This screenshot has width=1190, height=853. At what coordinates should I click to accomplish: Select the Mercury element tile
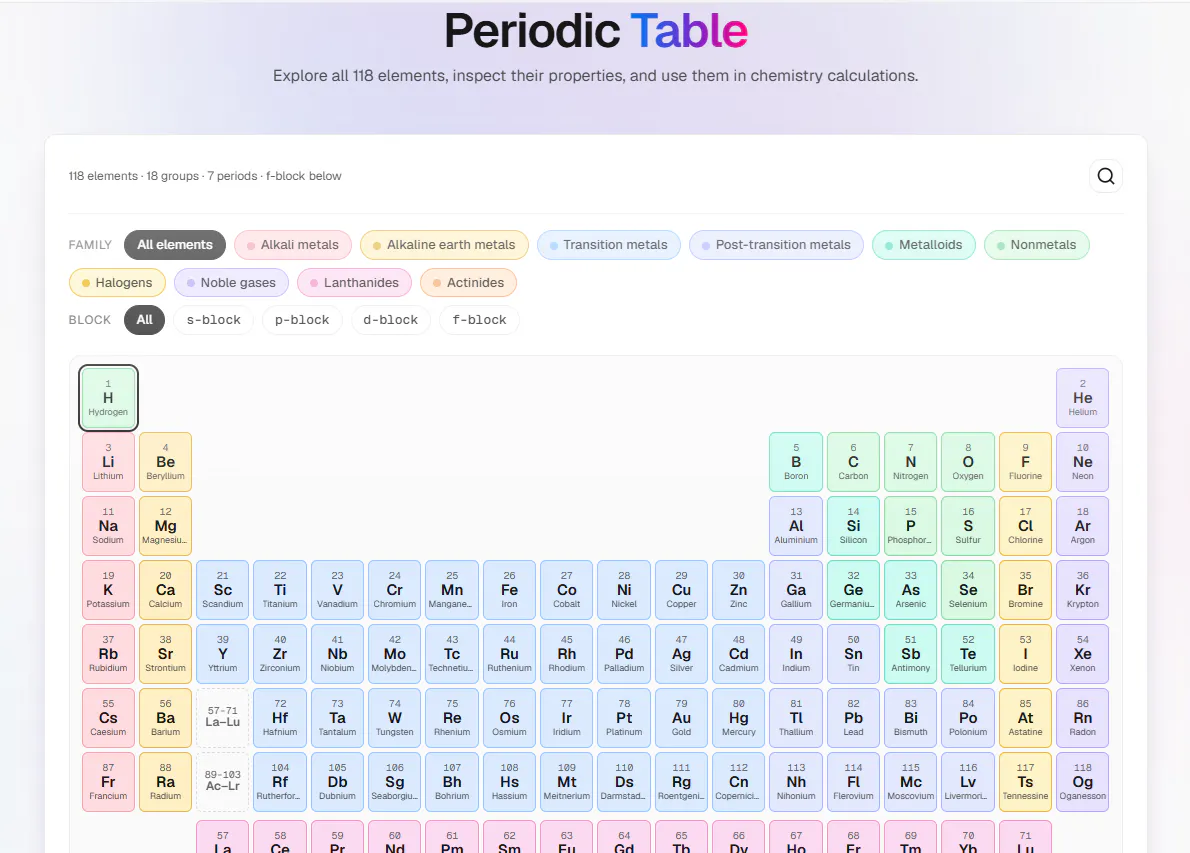[738, 718]
